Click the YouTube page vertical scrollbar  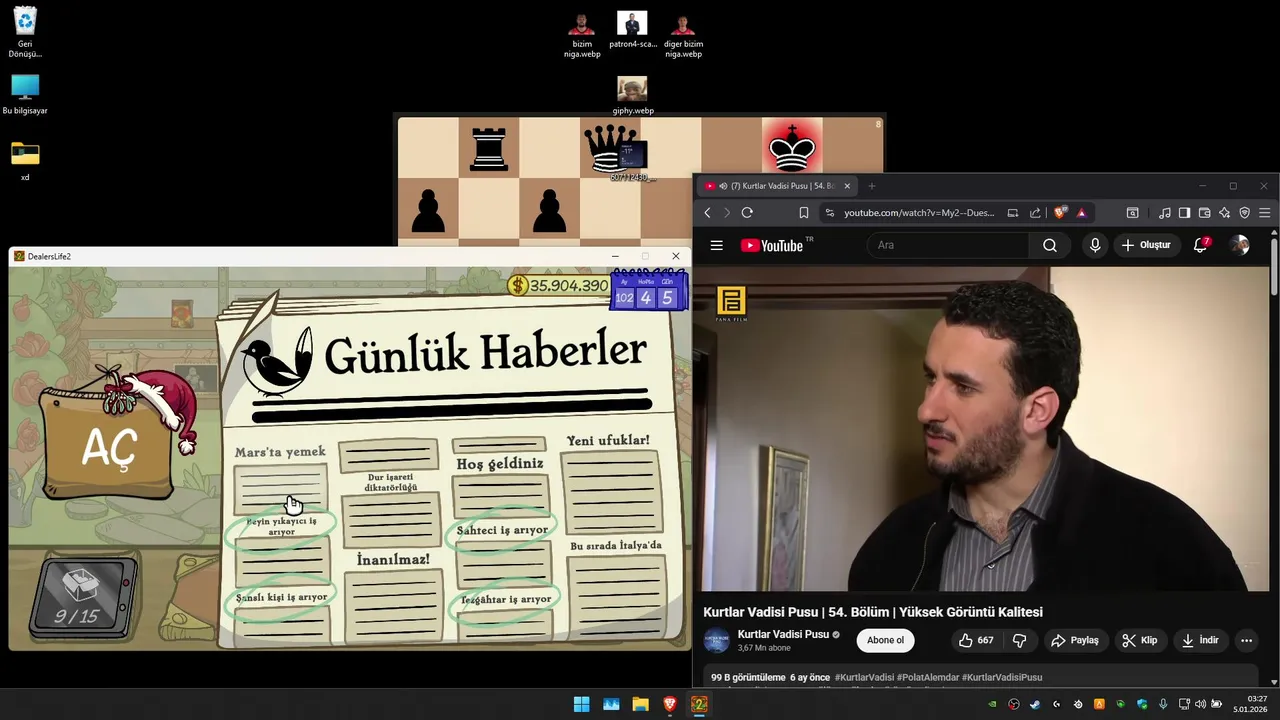[x=1274, y=267]
